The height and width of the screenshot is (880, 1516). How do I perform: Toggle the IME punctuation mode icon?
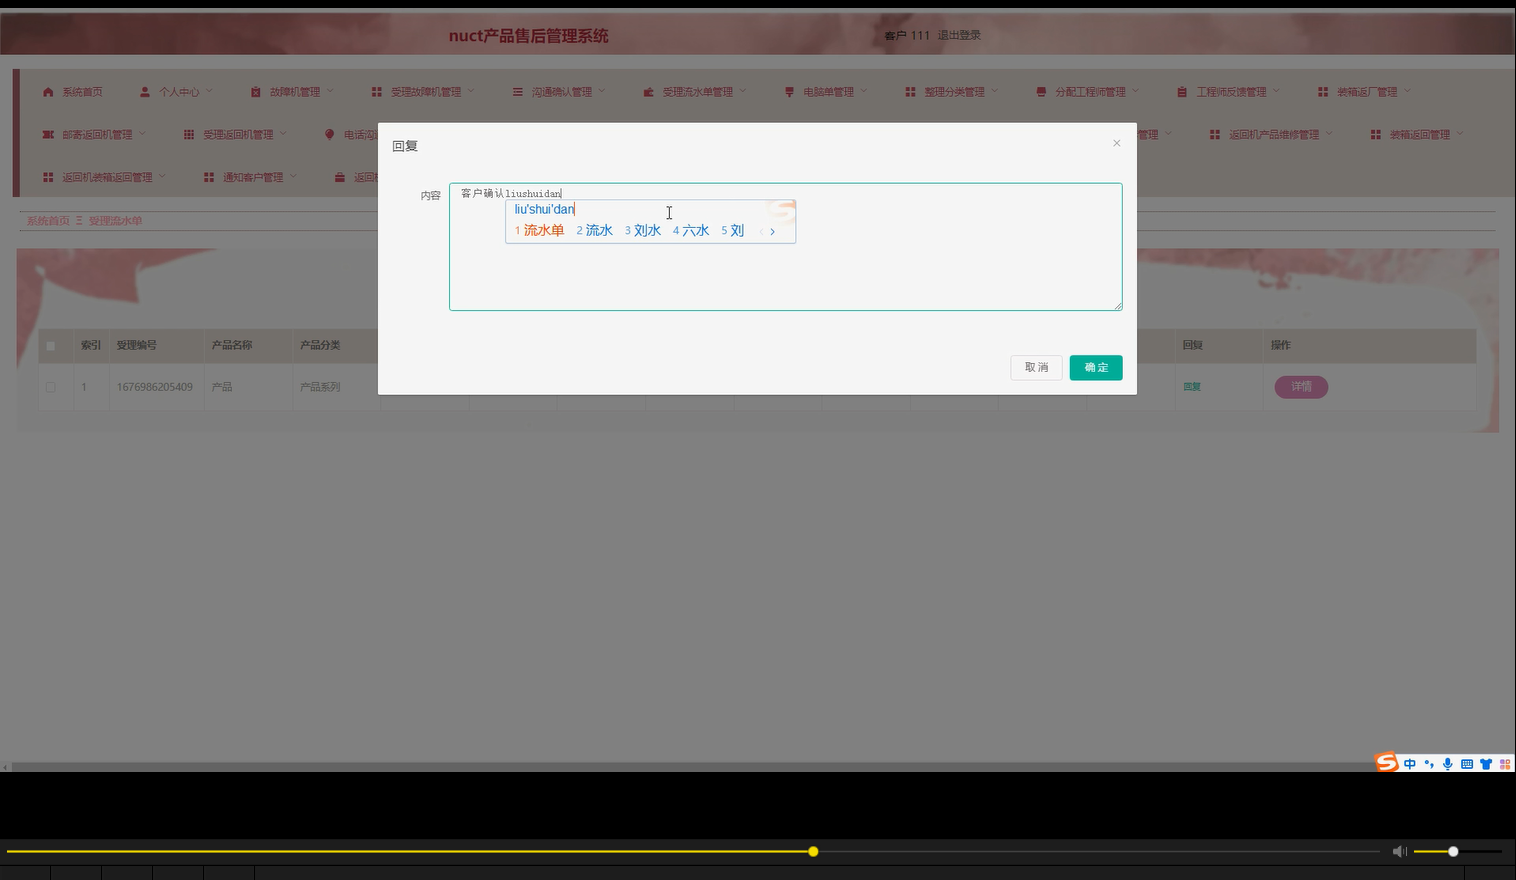pos(1429,764)
